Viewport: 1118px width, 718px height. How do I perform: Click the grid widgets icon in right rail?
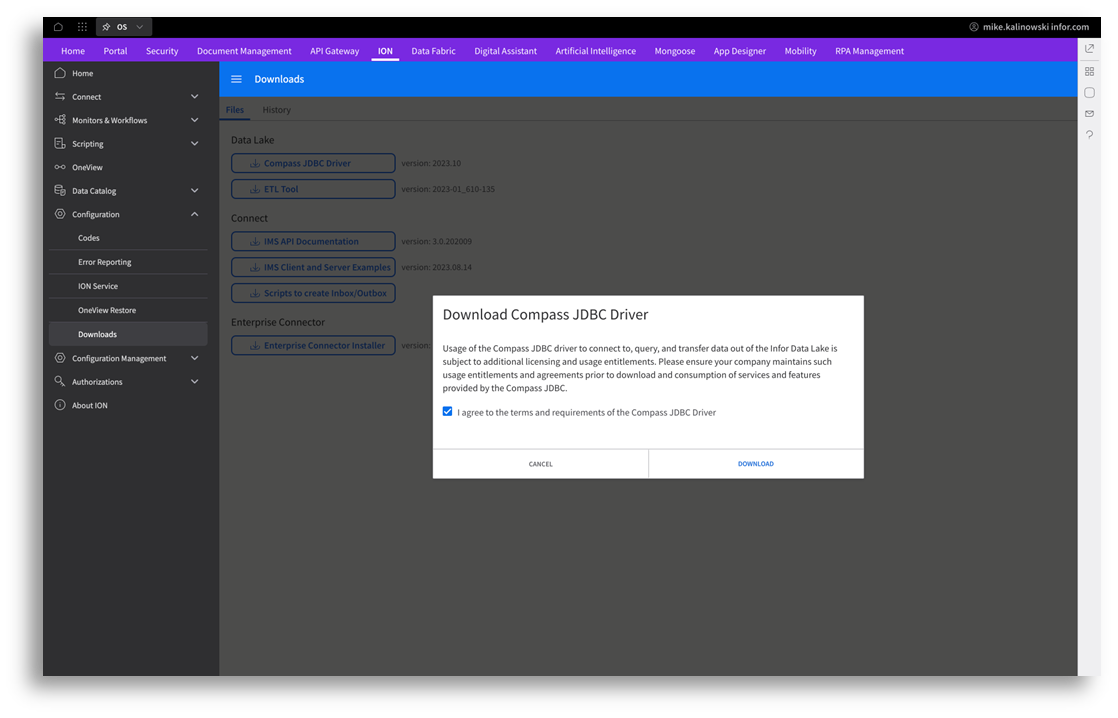[x=1089, y=71]
